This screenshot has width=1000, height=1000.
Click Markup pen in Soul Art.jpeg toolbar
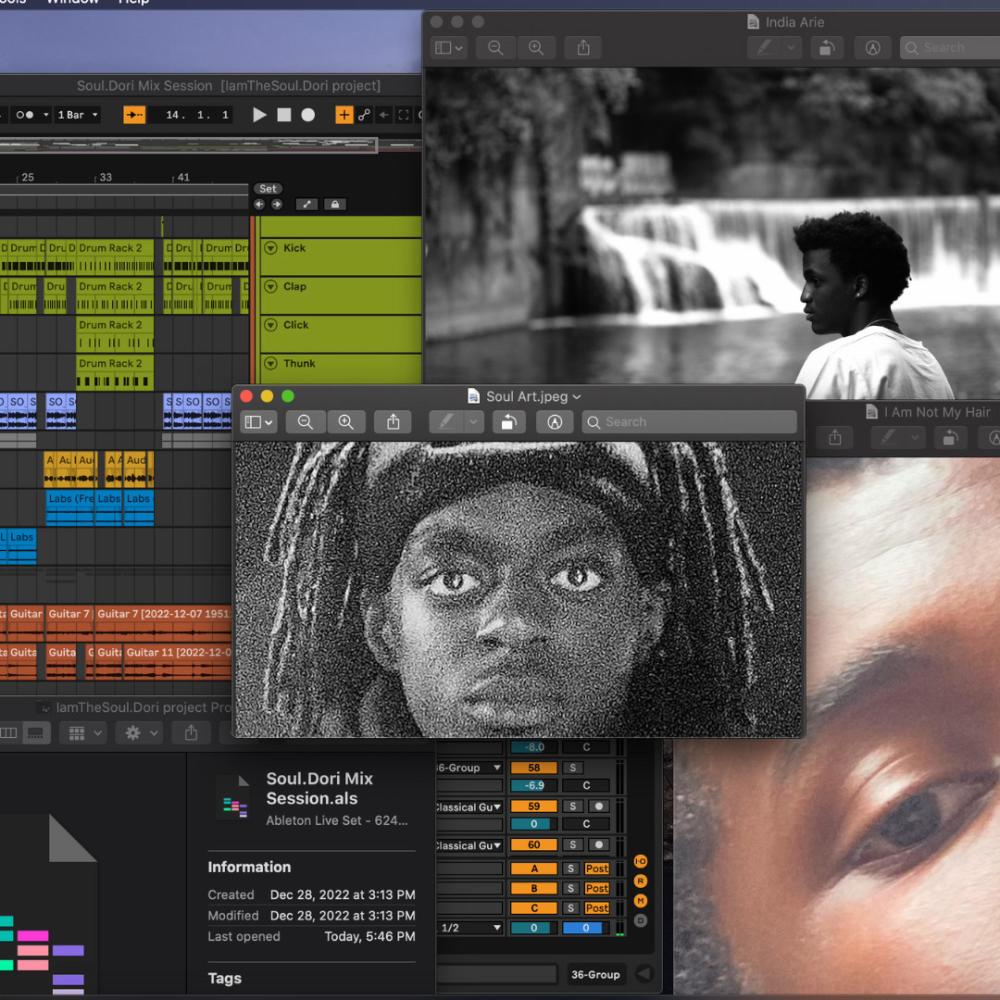point(446,422)
